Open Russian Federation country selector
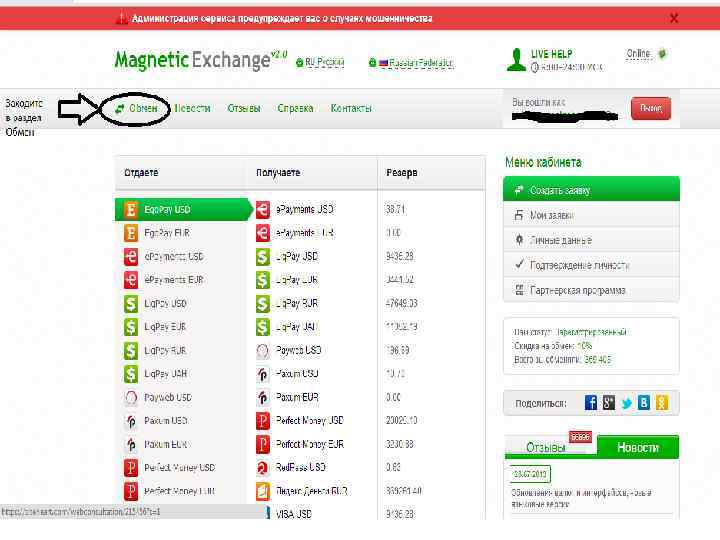The image size is (720, 540). (x=412, y=62)
